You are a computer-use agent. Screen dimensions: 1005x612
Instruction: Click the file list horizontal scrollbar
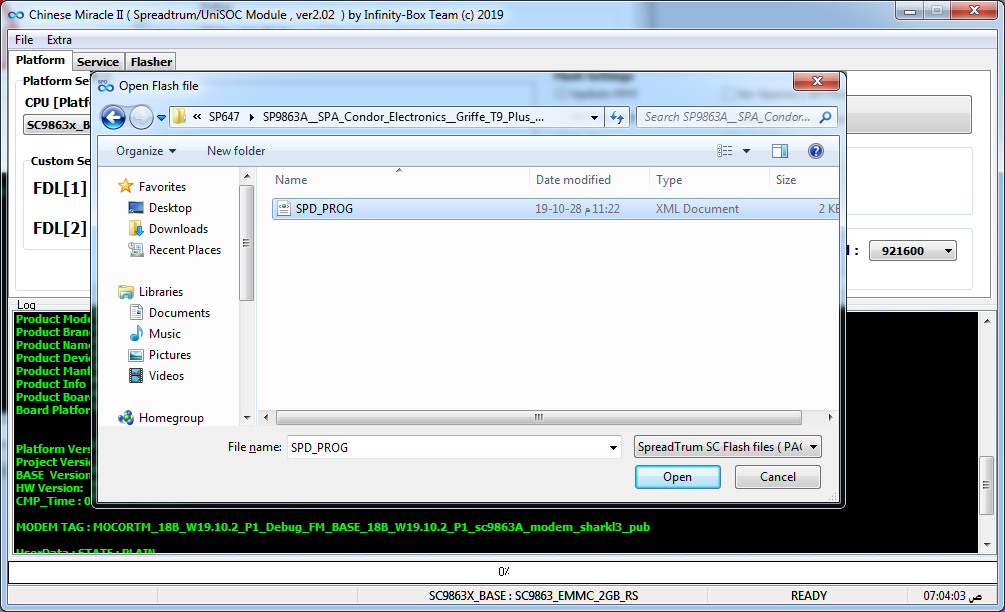(538, 417)
